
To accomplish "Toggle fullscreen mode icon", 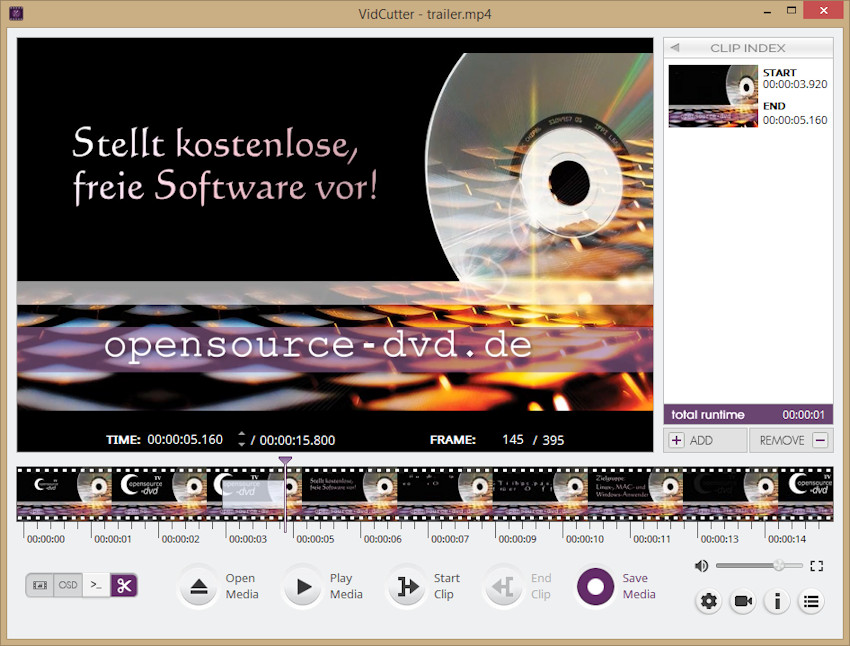I will tap(816, 566).
